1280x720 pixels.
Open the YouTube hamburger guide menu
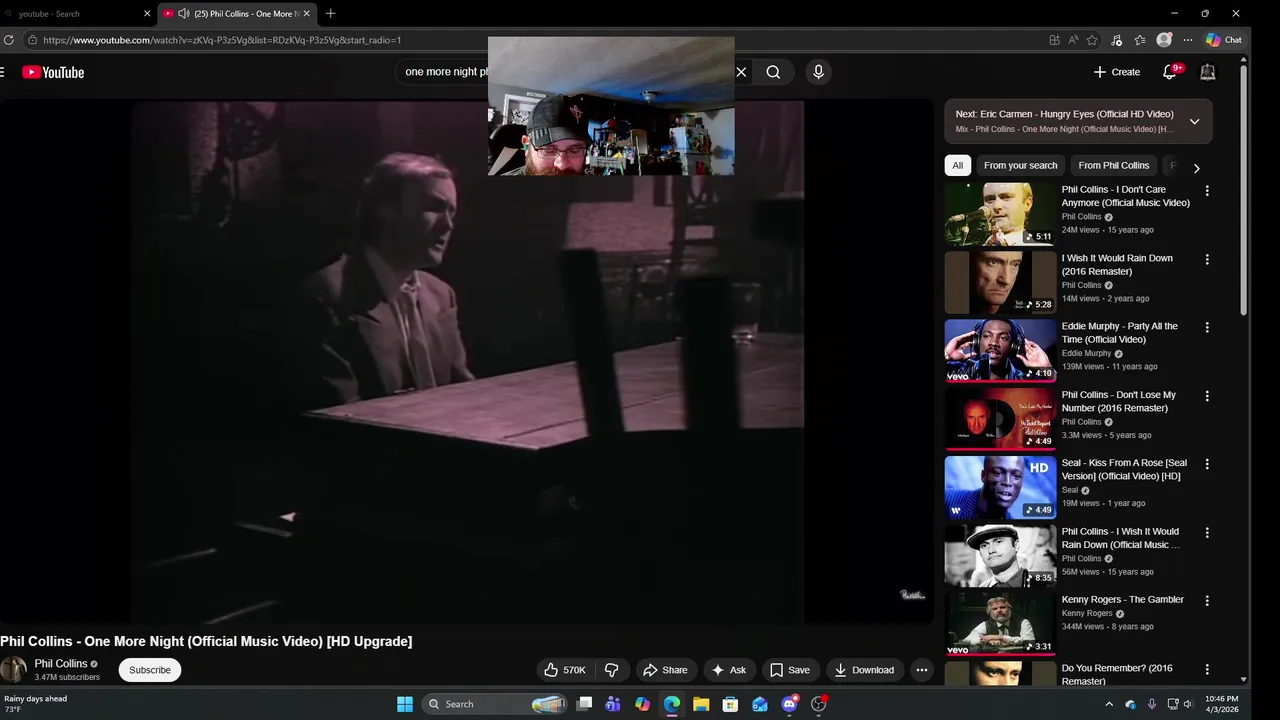pos(2,72)
